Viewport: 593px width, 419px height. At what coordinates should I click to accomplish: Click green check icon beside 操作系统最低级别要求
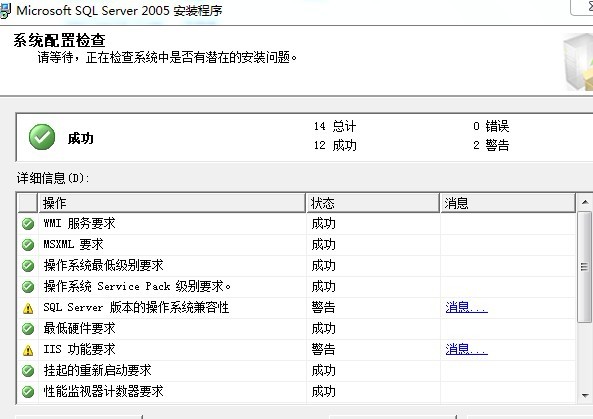[x=28, y=265]
